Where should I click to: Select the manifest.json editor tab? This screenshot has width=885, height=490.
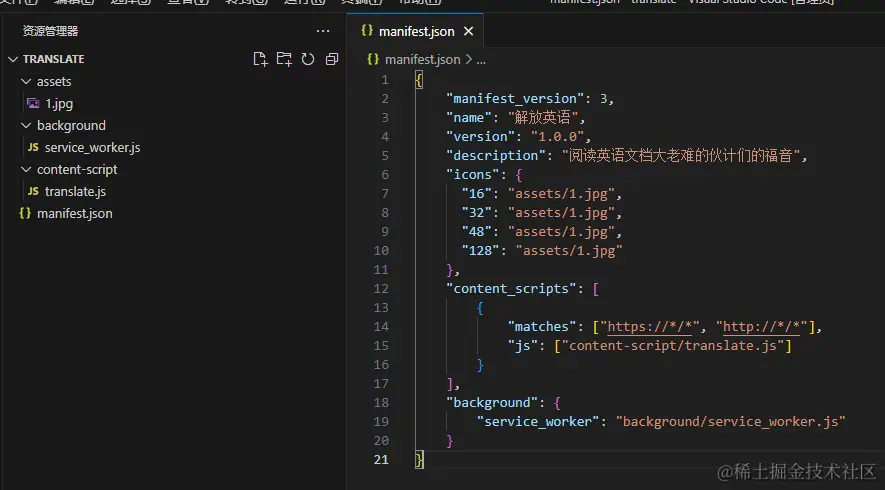coord(415,31)
